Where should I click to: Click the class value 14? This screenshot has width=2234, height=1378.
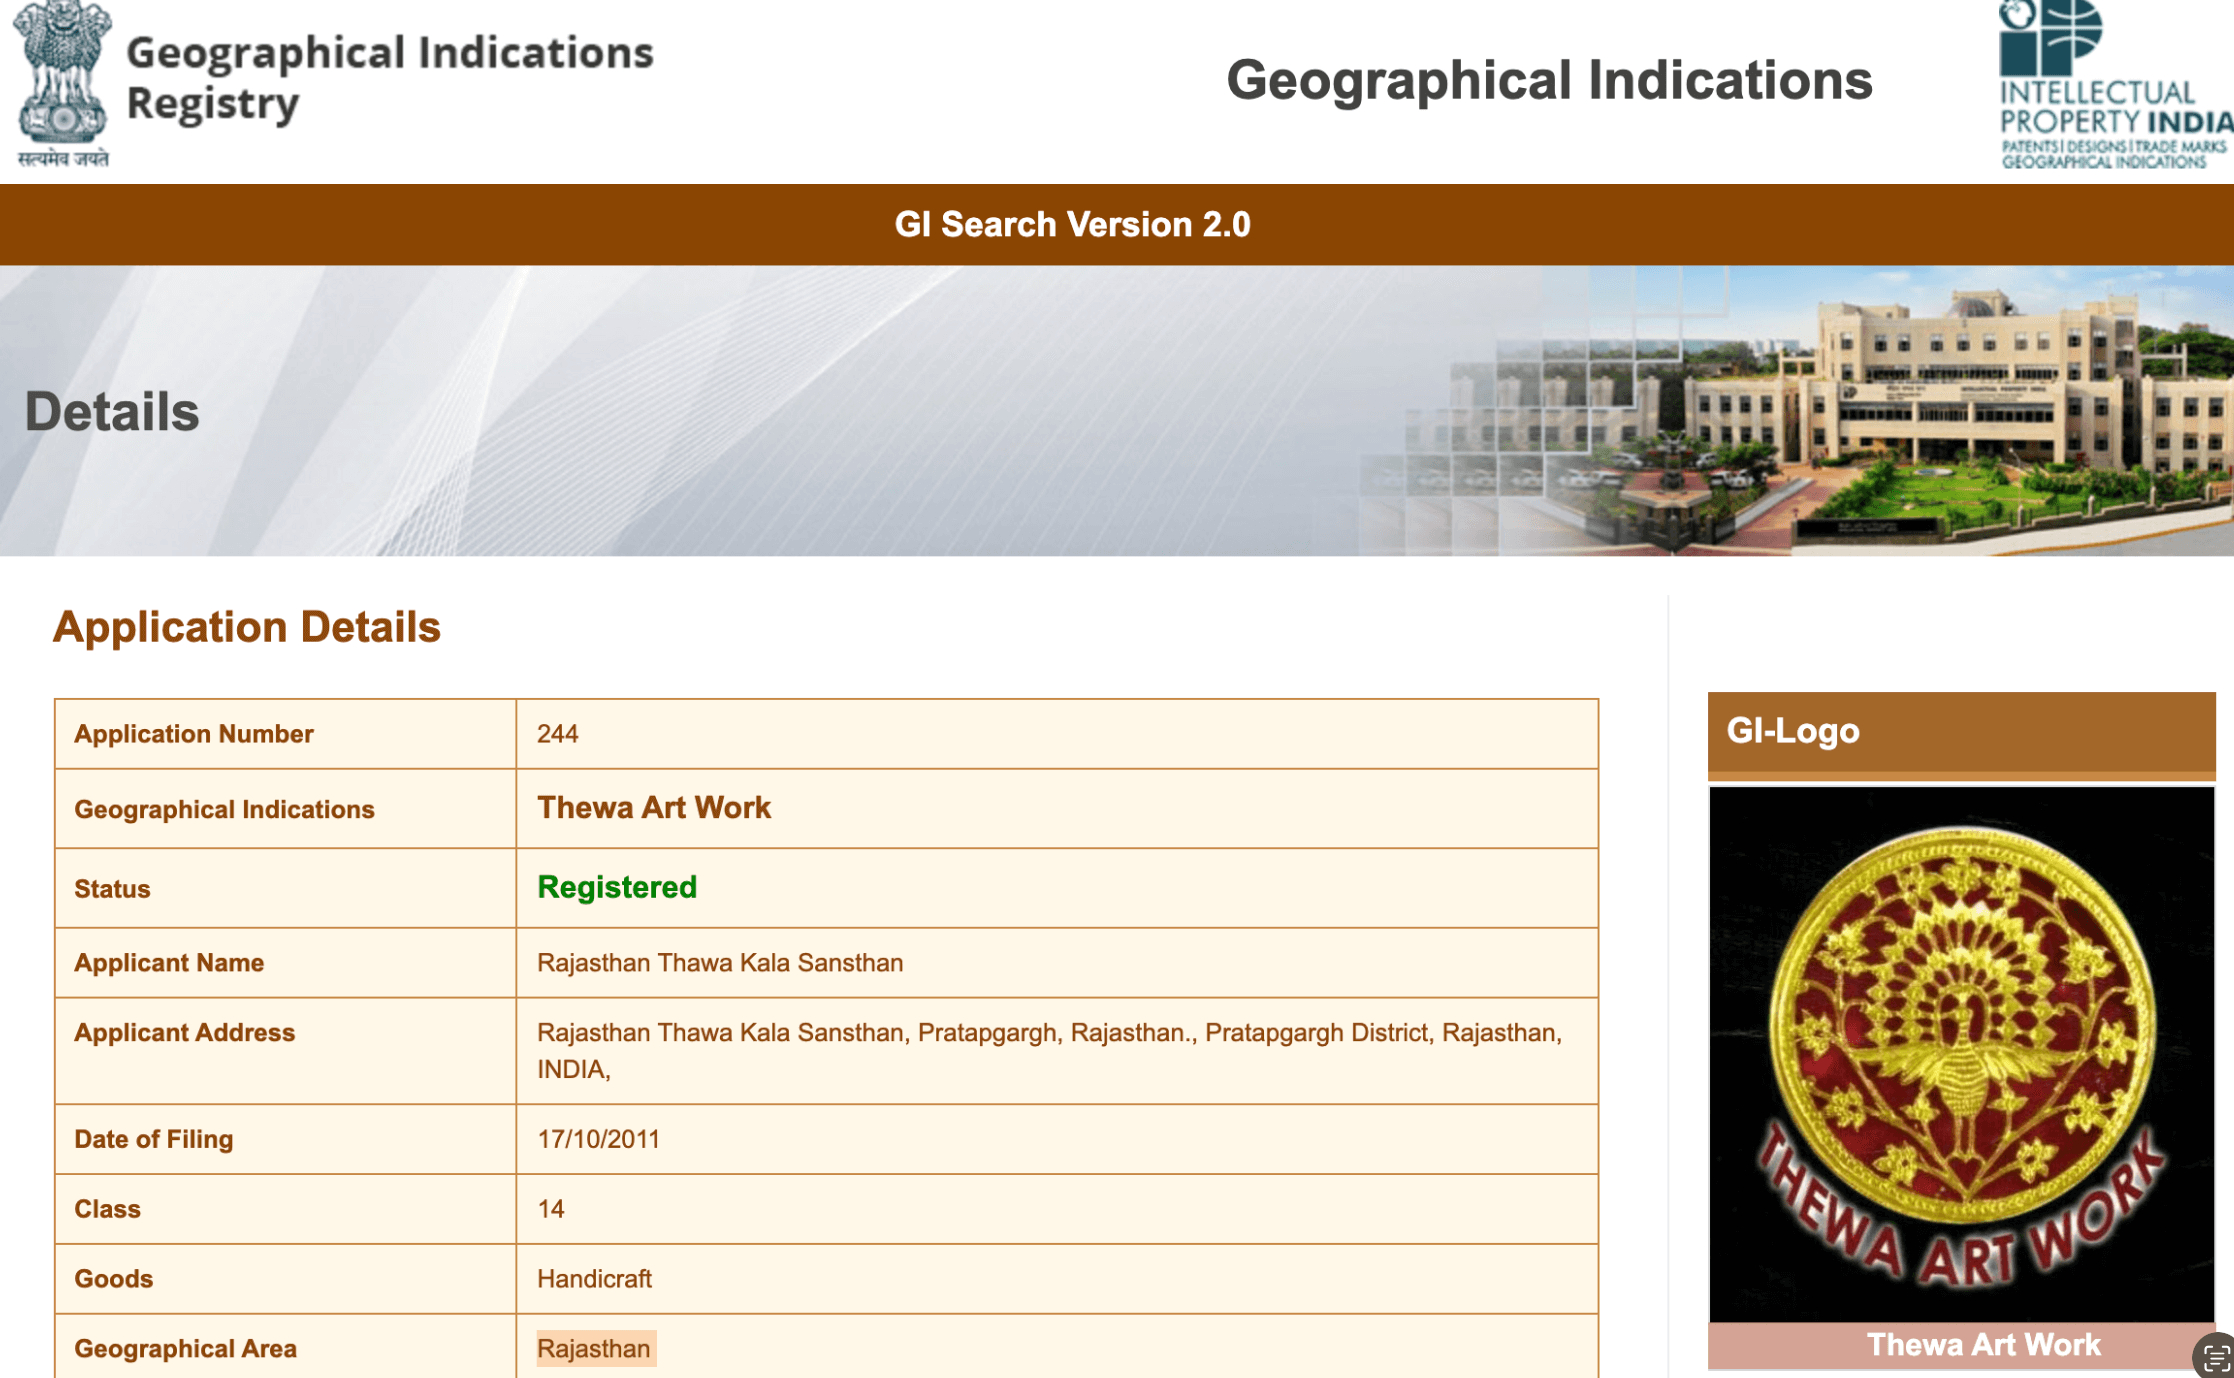coord(550,1209)
